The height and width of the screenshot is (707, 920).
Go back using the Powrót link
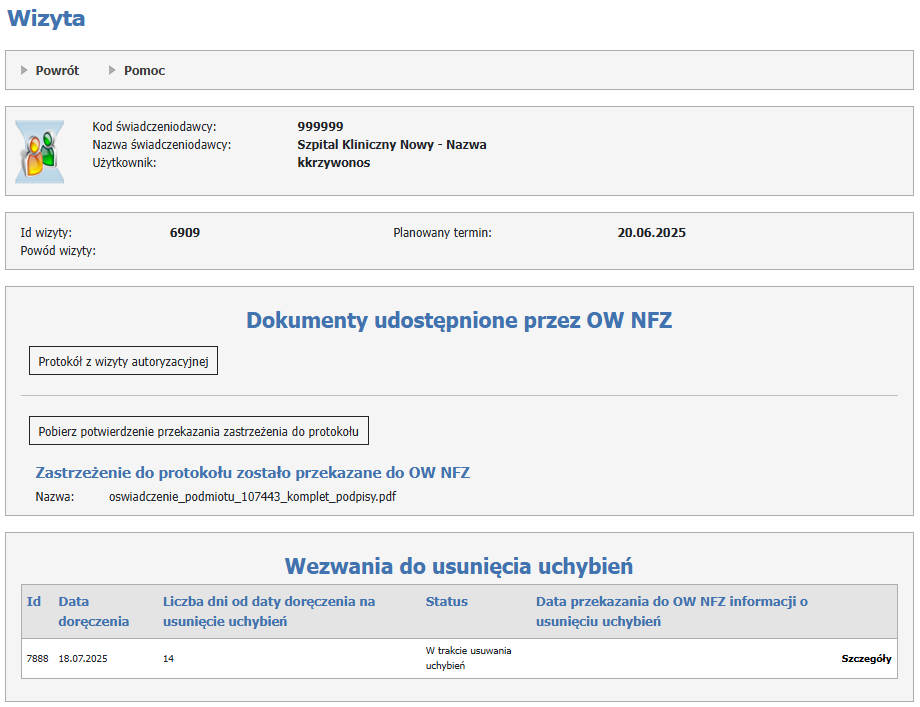(57, 71)
